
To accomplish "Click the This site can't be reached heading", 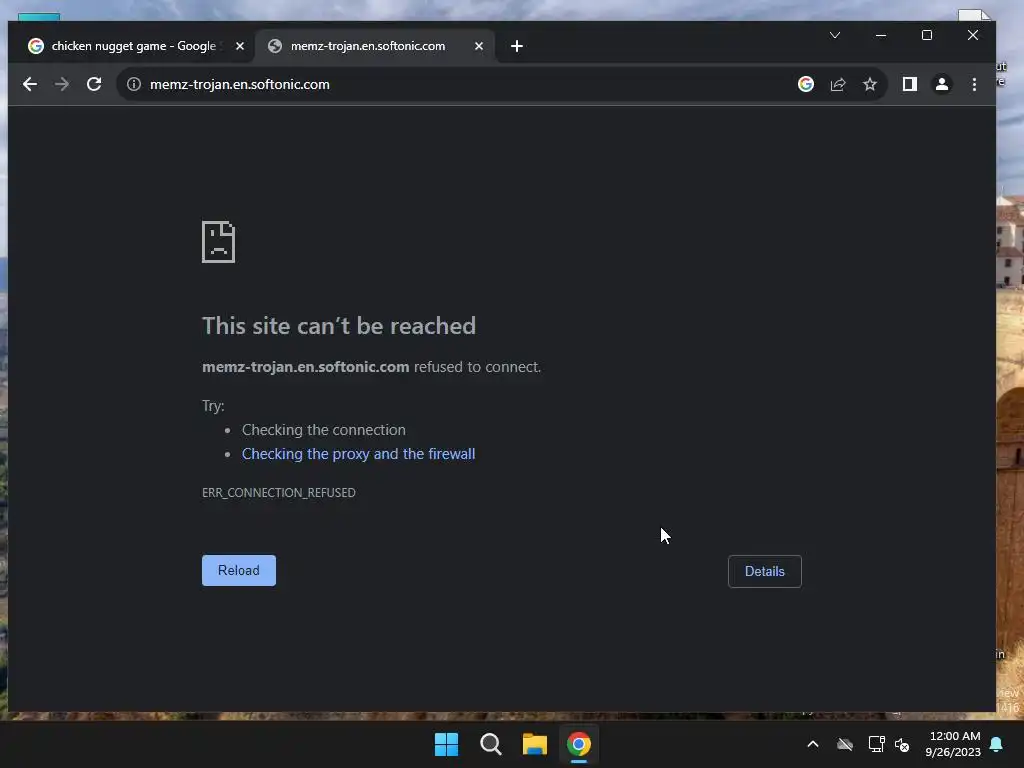I will [x=339, y=326].
